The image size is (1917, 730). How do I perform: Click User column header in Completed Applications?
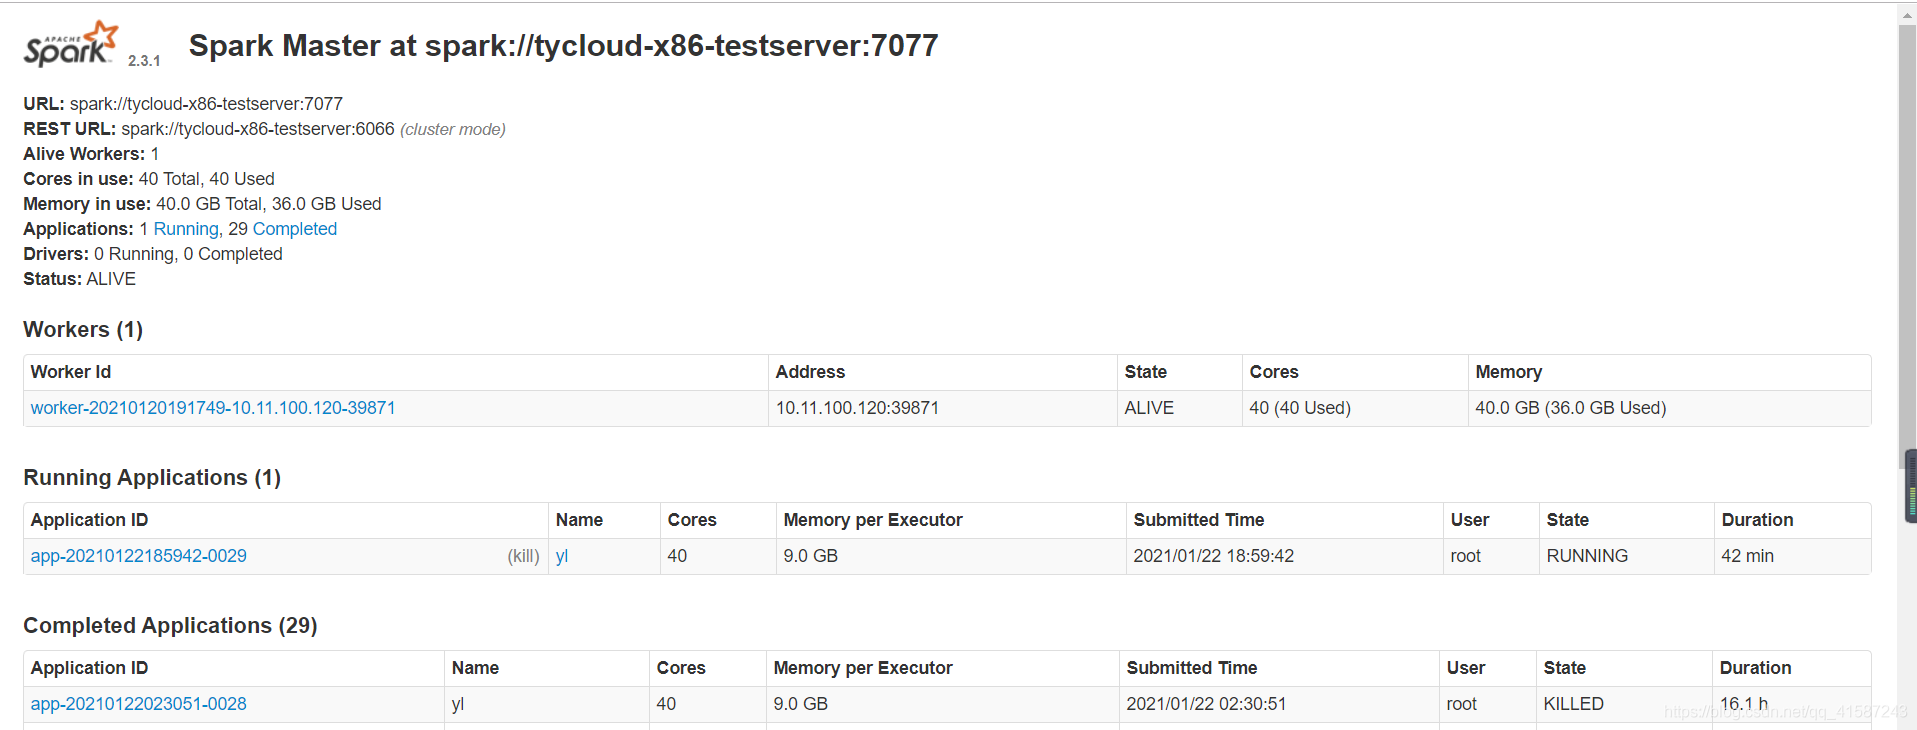[x=1466, y=668]
